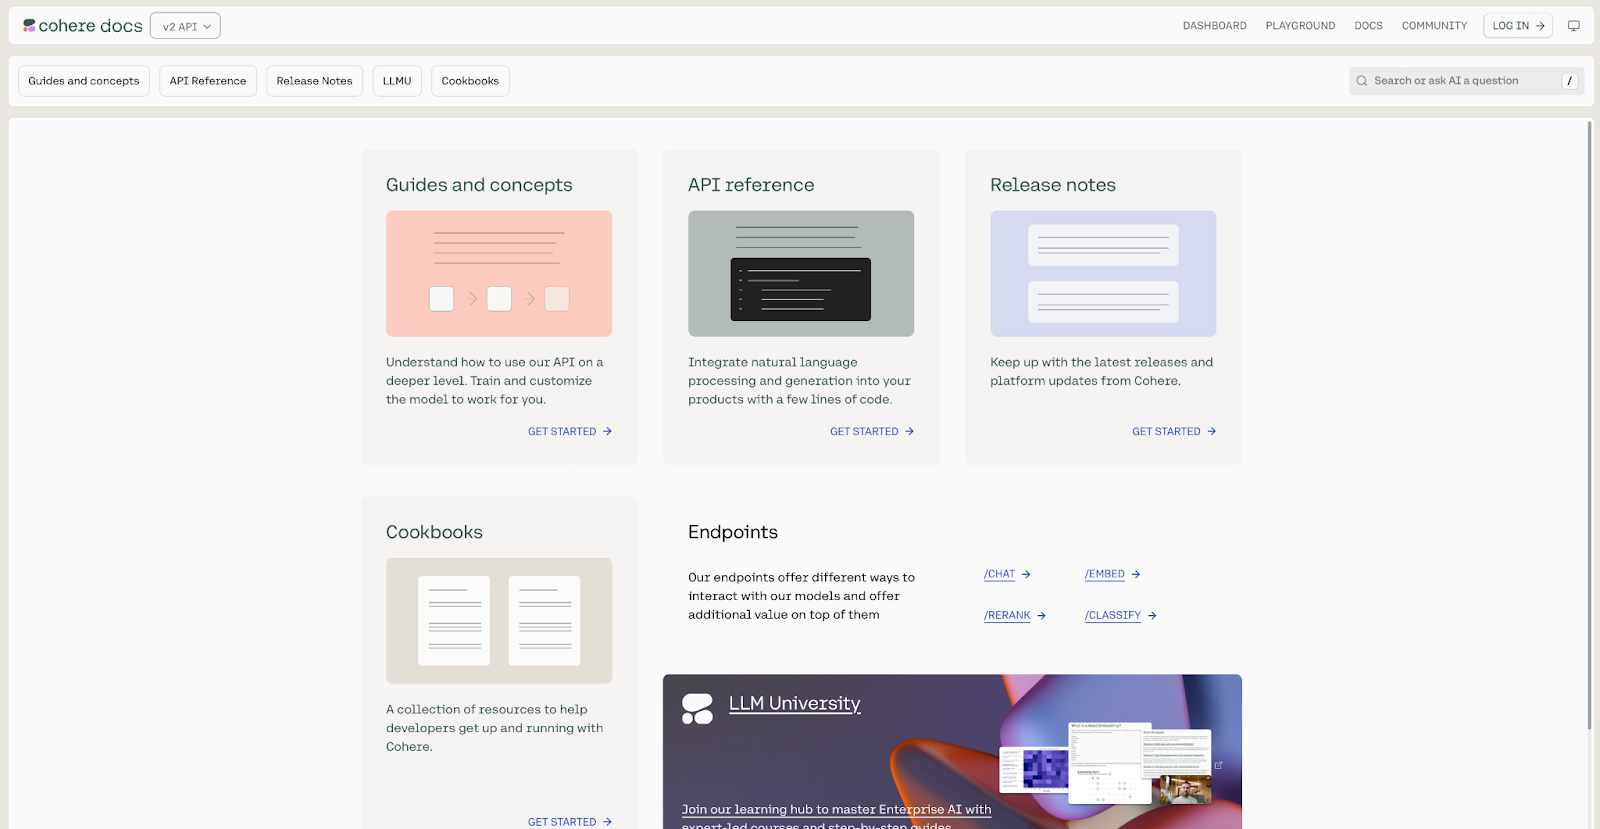Click the Guides and concepts card title
Screen dimensions: 1600x829
click(x=479, y=185)
